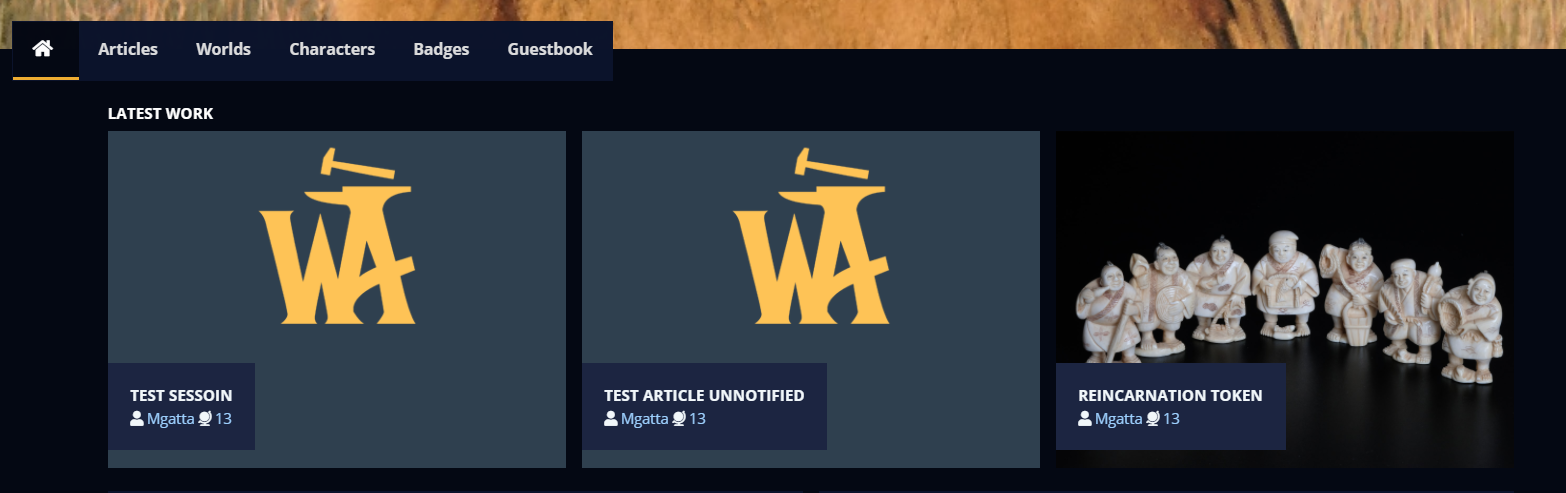This screenshot has width=1566, height=493.
Task: Click the user icon under Test Article Unnotified
Action: (611, 419)
